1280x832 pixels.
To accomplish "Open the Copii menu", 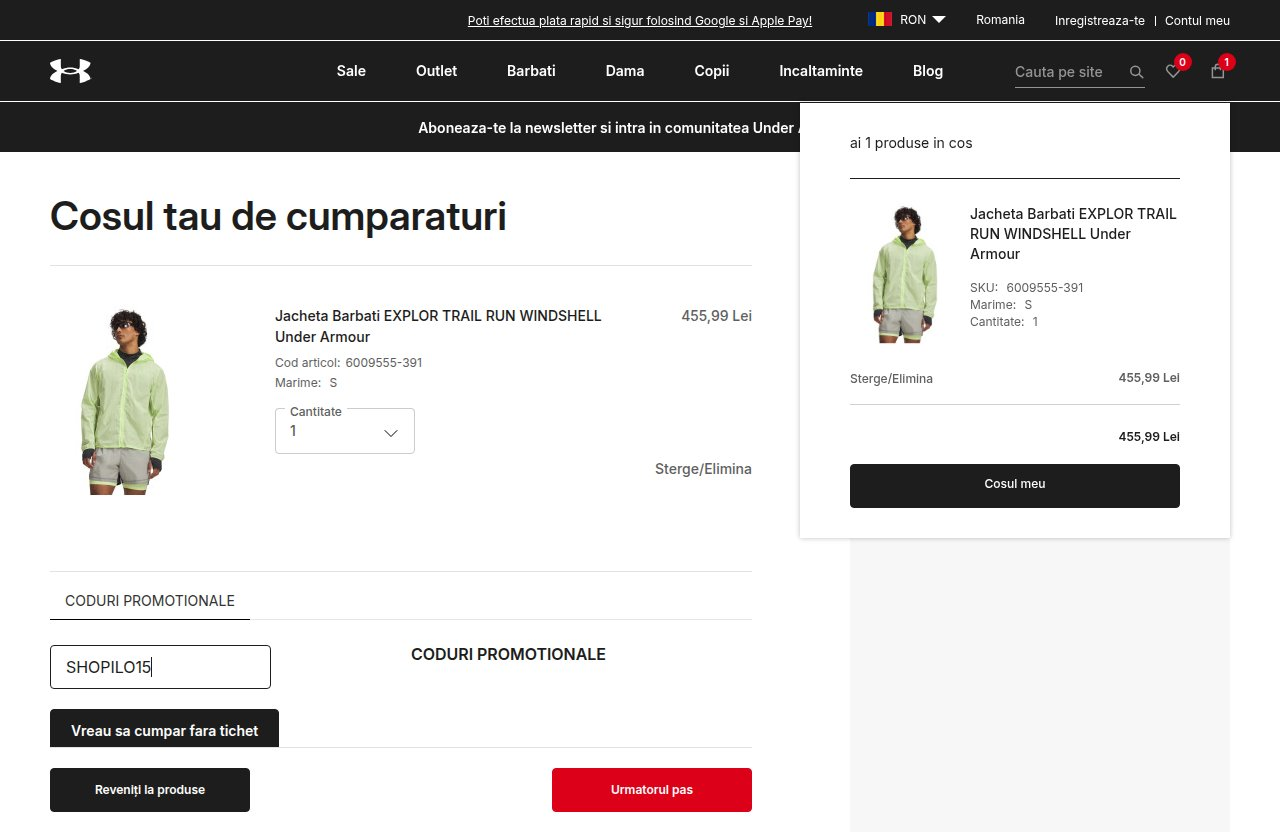I will tap(712, 71).
